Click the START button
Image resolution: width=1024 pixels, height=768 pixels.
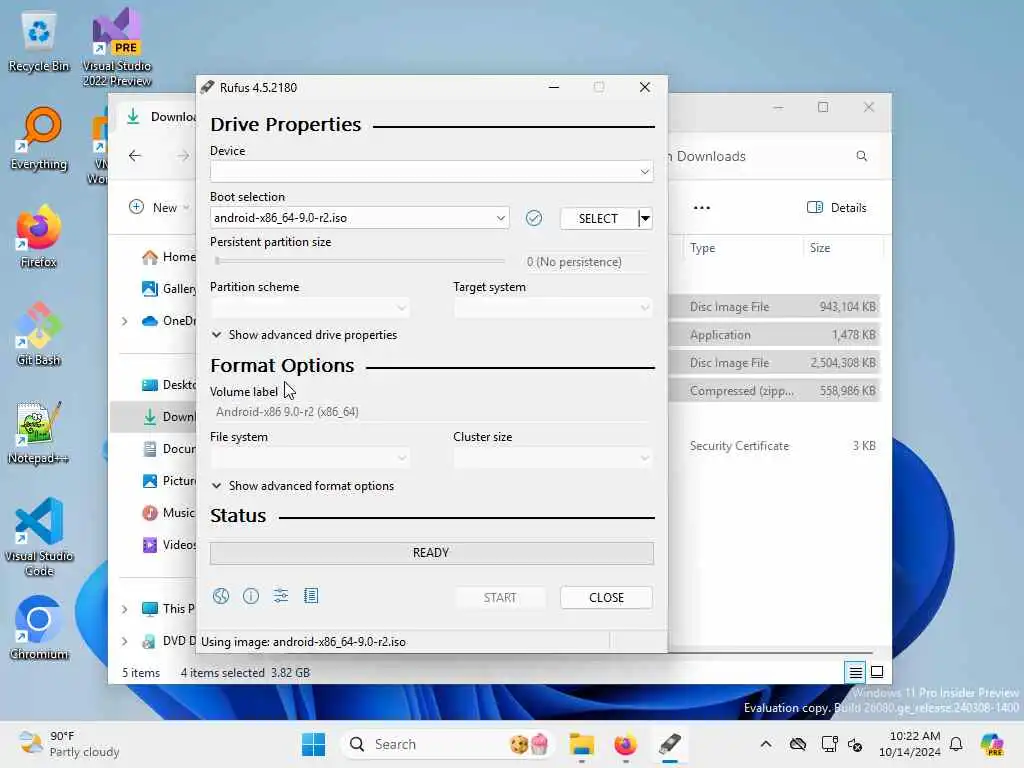[500, 598]
